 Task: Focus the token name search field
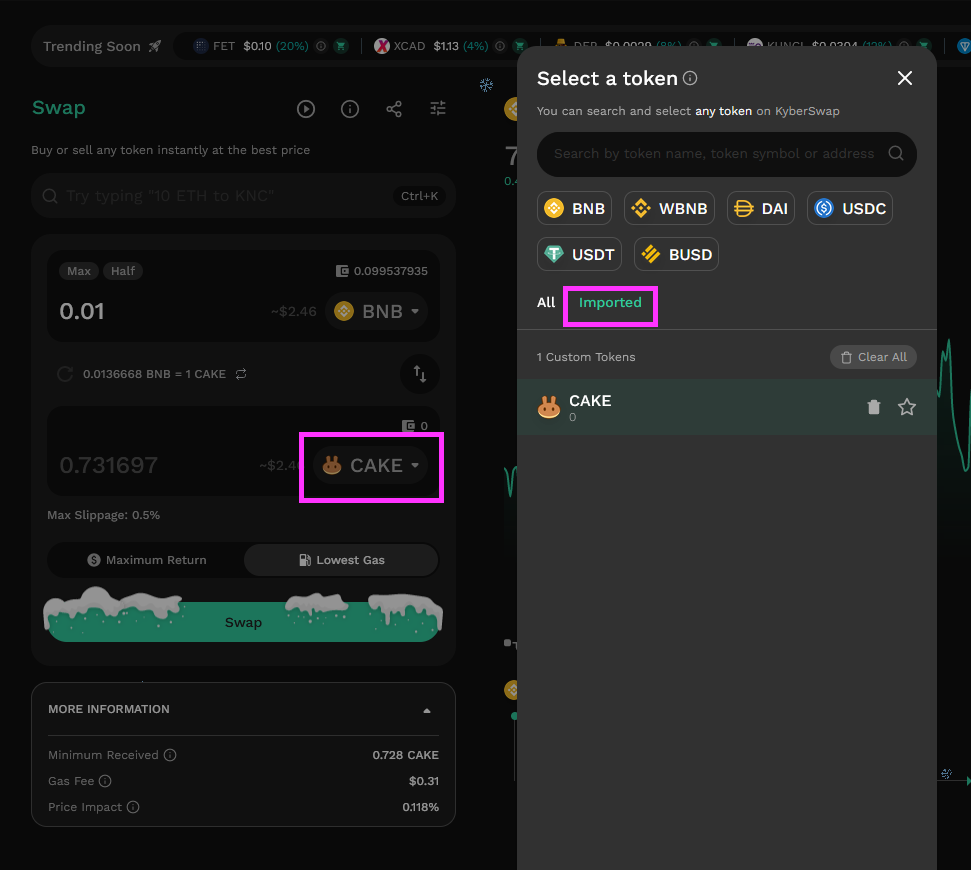[726, 154]
